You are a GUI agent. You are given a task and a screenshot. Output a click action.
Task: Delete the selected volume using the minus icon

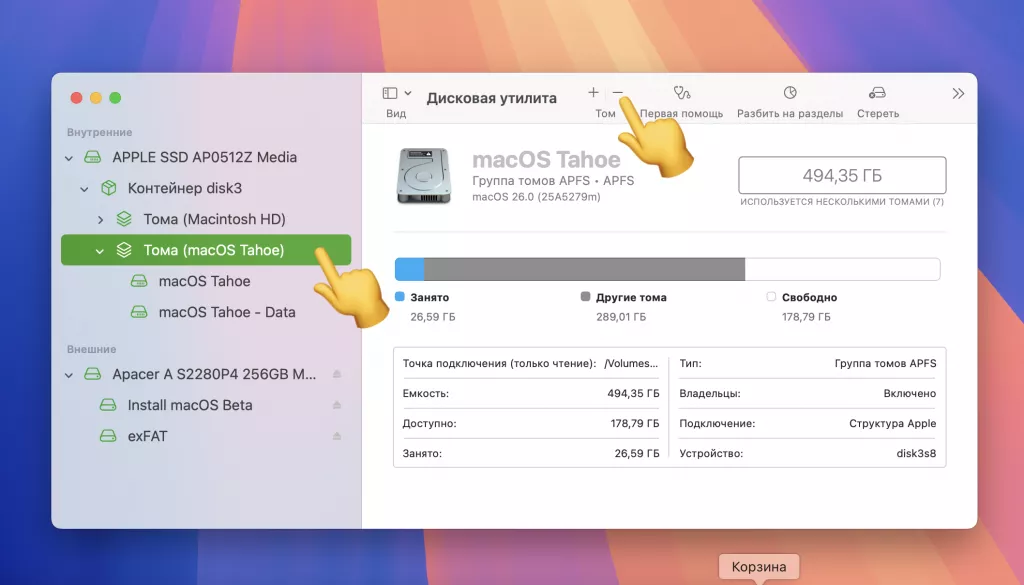click(x=620, y=92)
